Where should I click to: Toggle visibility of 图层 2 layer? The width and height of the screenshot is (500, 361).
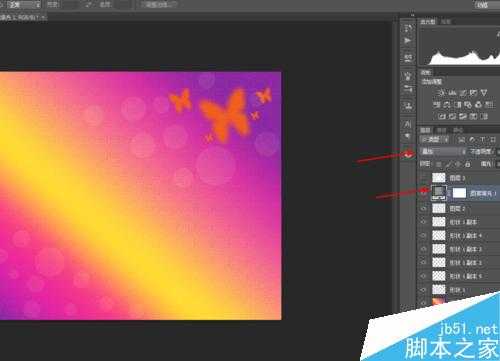pos(424,209)
